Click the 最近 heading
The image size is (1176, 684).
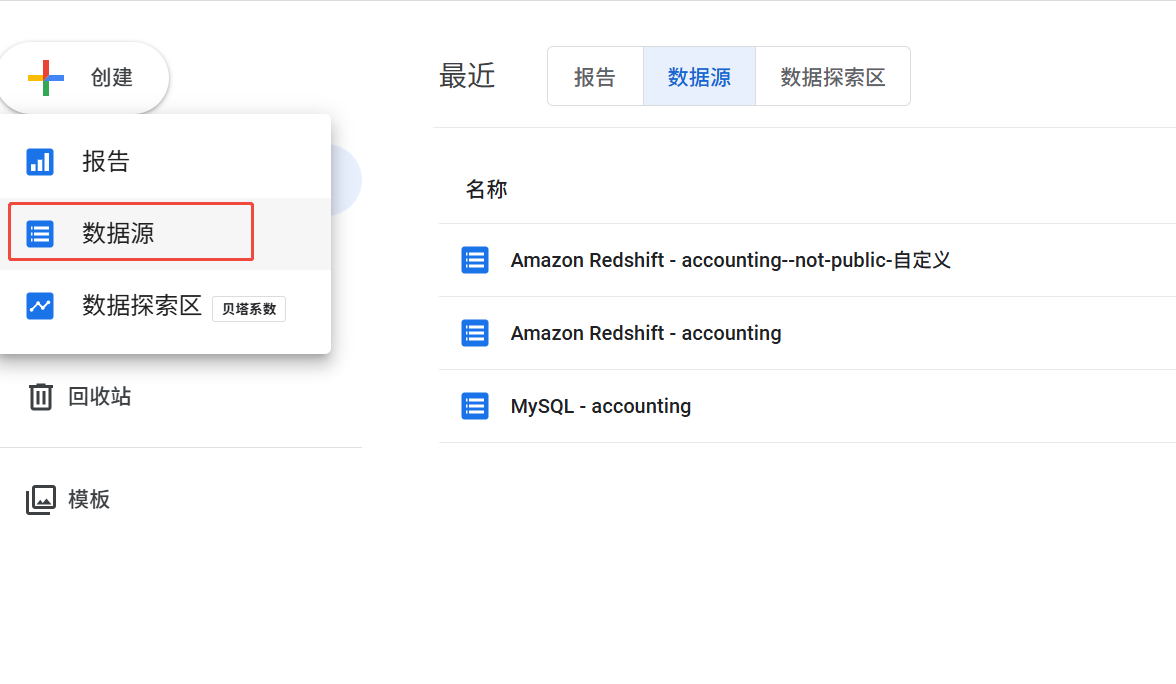click(466, 76)
